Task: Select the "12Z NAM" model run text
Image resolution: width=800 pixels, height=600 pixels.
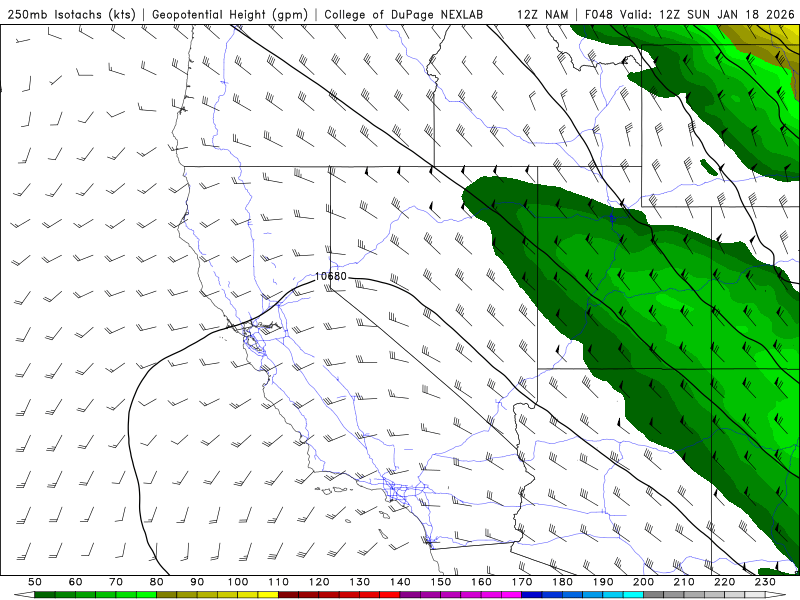Action: (542, 14)
